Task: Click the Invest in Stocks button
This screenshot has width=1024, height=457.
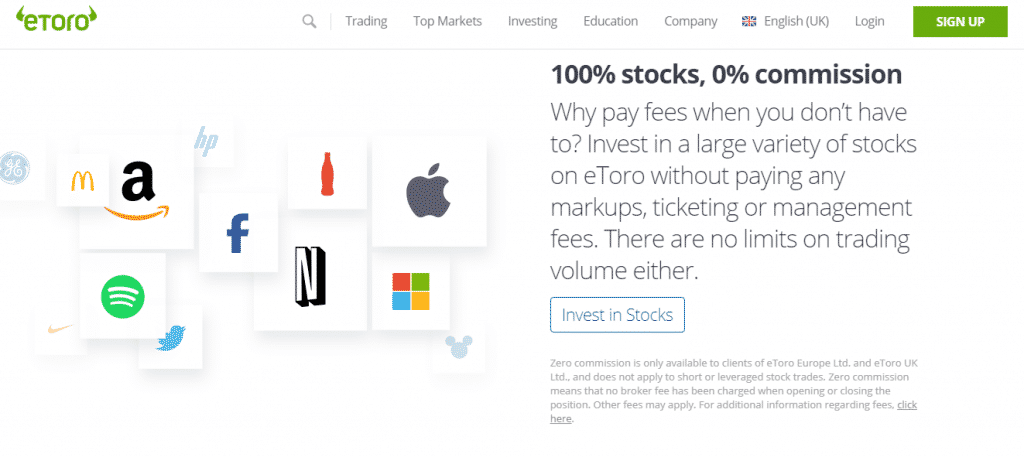Action: click(617, 315)
